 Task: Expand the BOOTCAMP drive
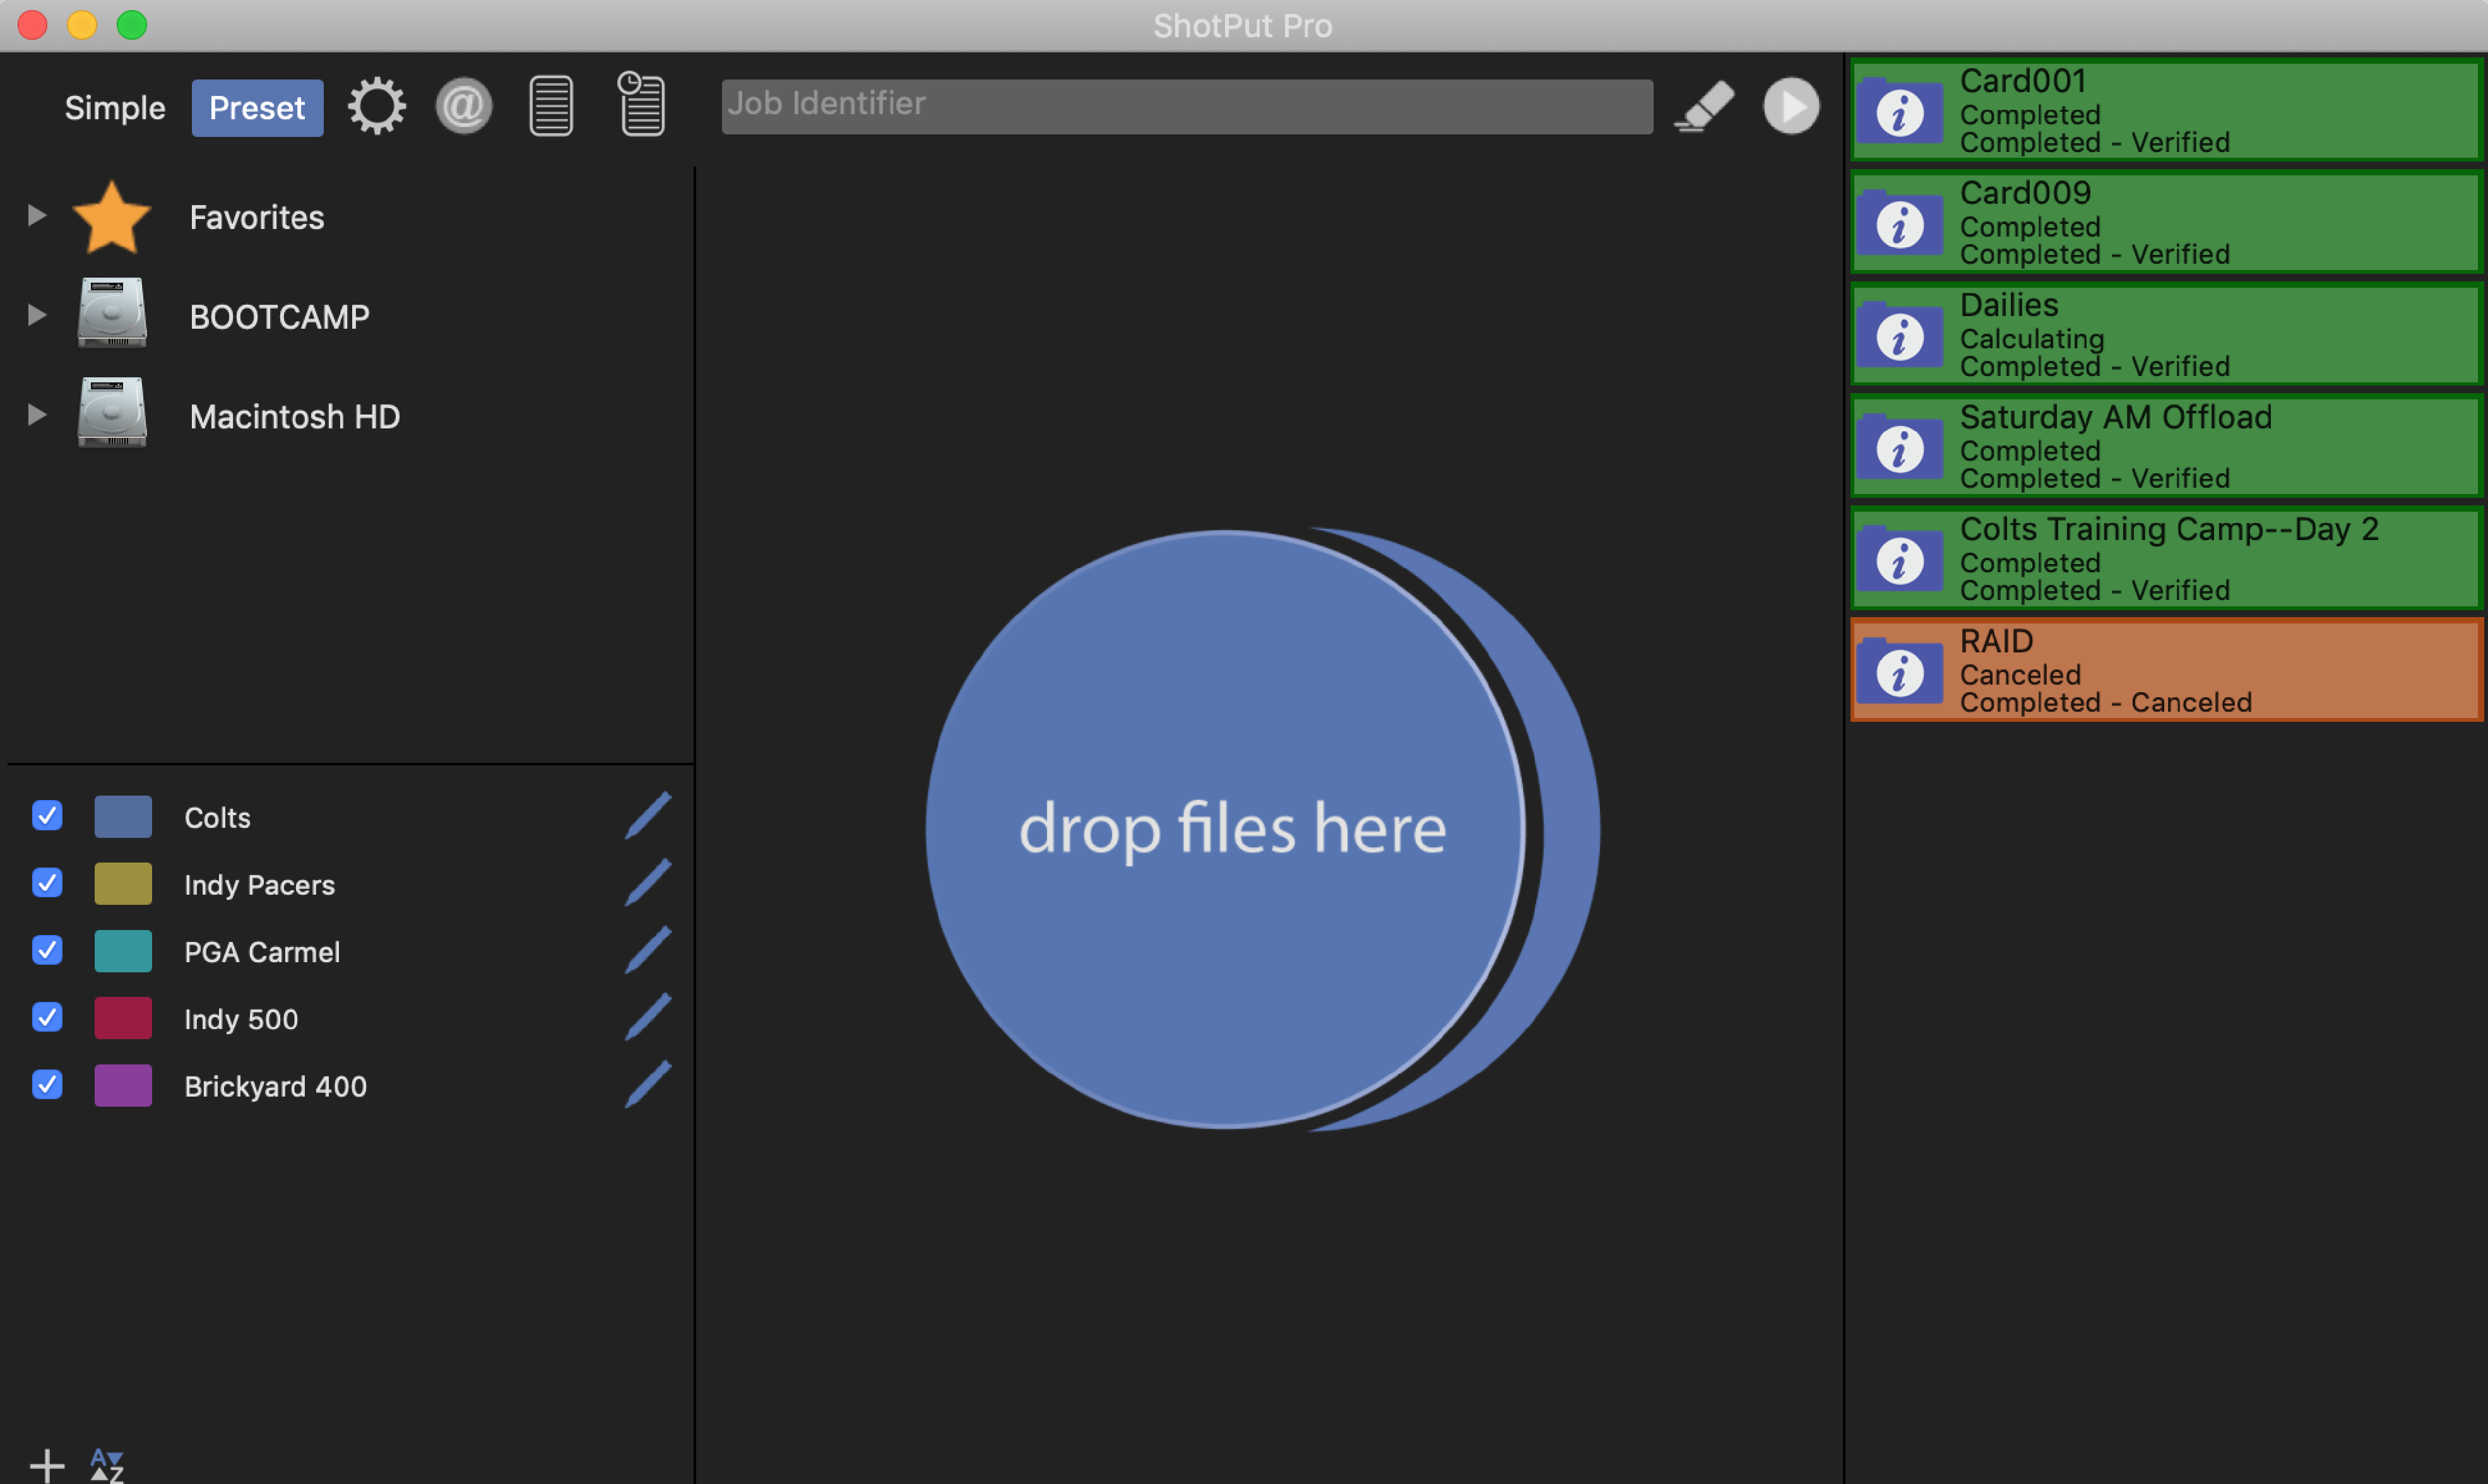(x=37, y=315)
